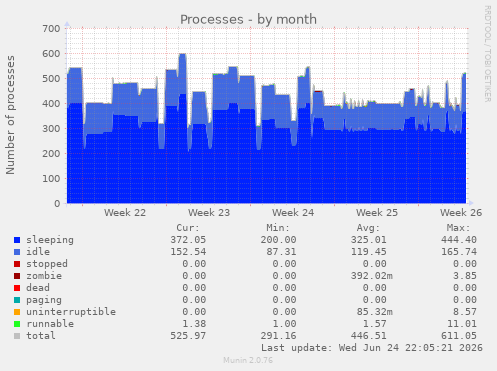Click runnable current value 1.38
This screenshot has width=497, height=371.
194,324
